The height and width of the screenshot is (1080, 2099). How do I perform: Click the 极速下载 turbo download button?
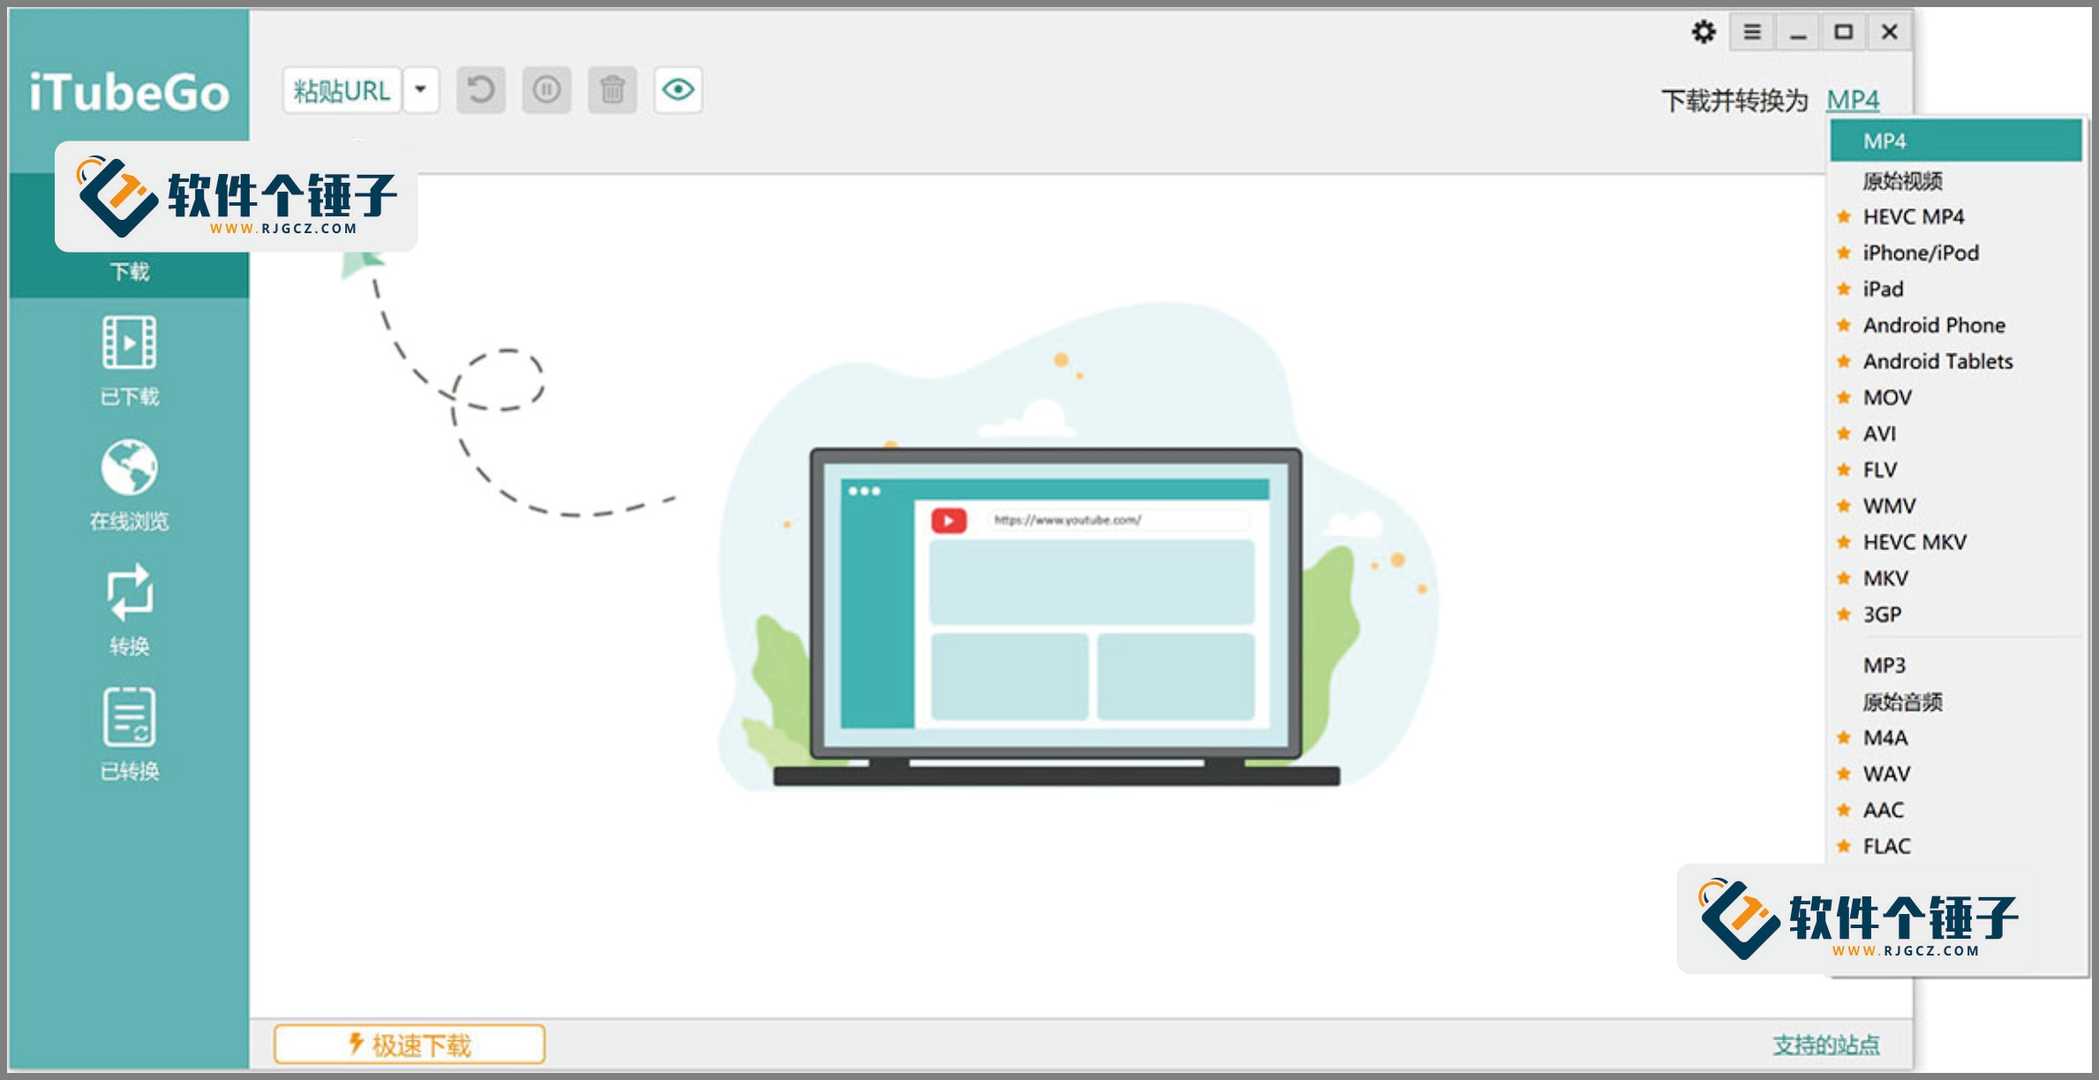coord(410,1045)
